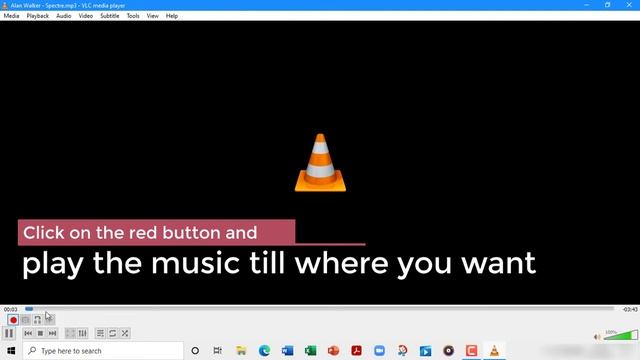Image resolution: width=640 pixels, height=360 pixels.
Task: Click the elapsed time 00:03 label
Action: 11,309
